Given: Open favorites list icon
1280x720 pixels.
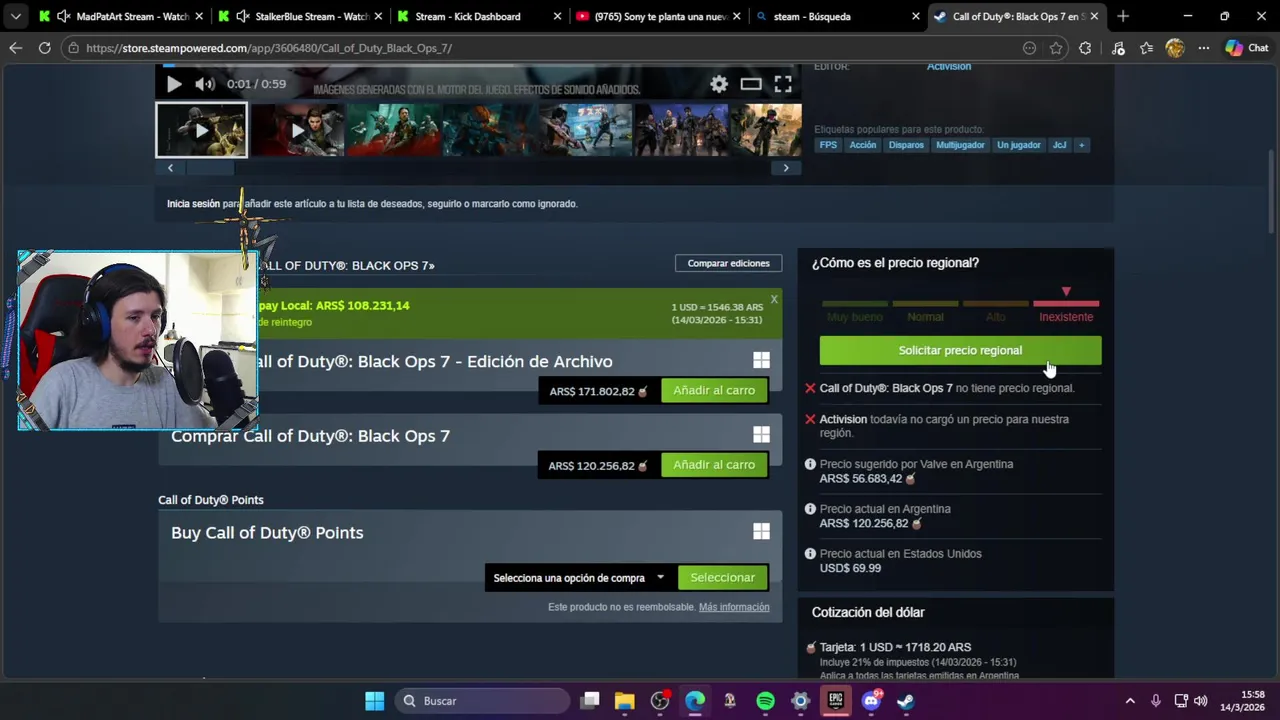Looking at the screenshot, I should pos(1146,48).
